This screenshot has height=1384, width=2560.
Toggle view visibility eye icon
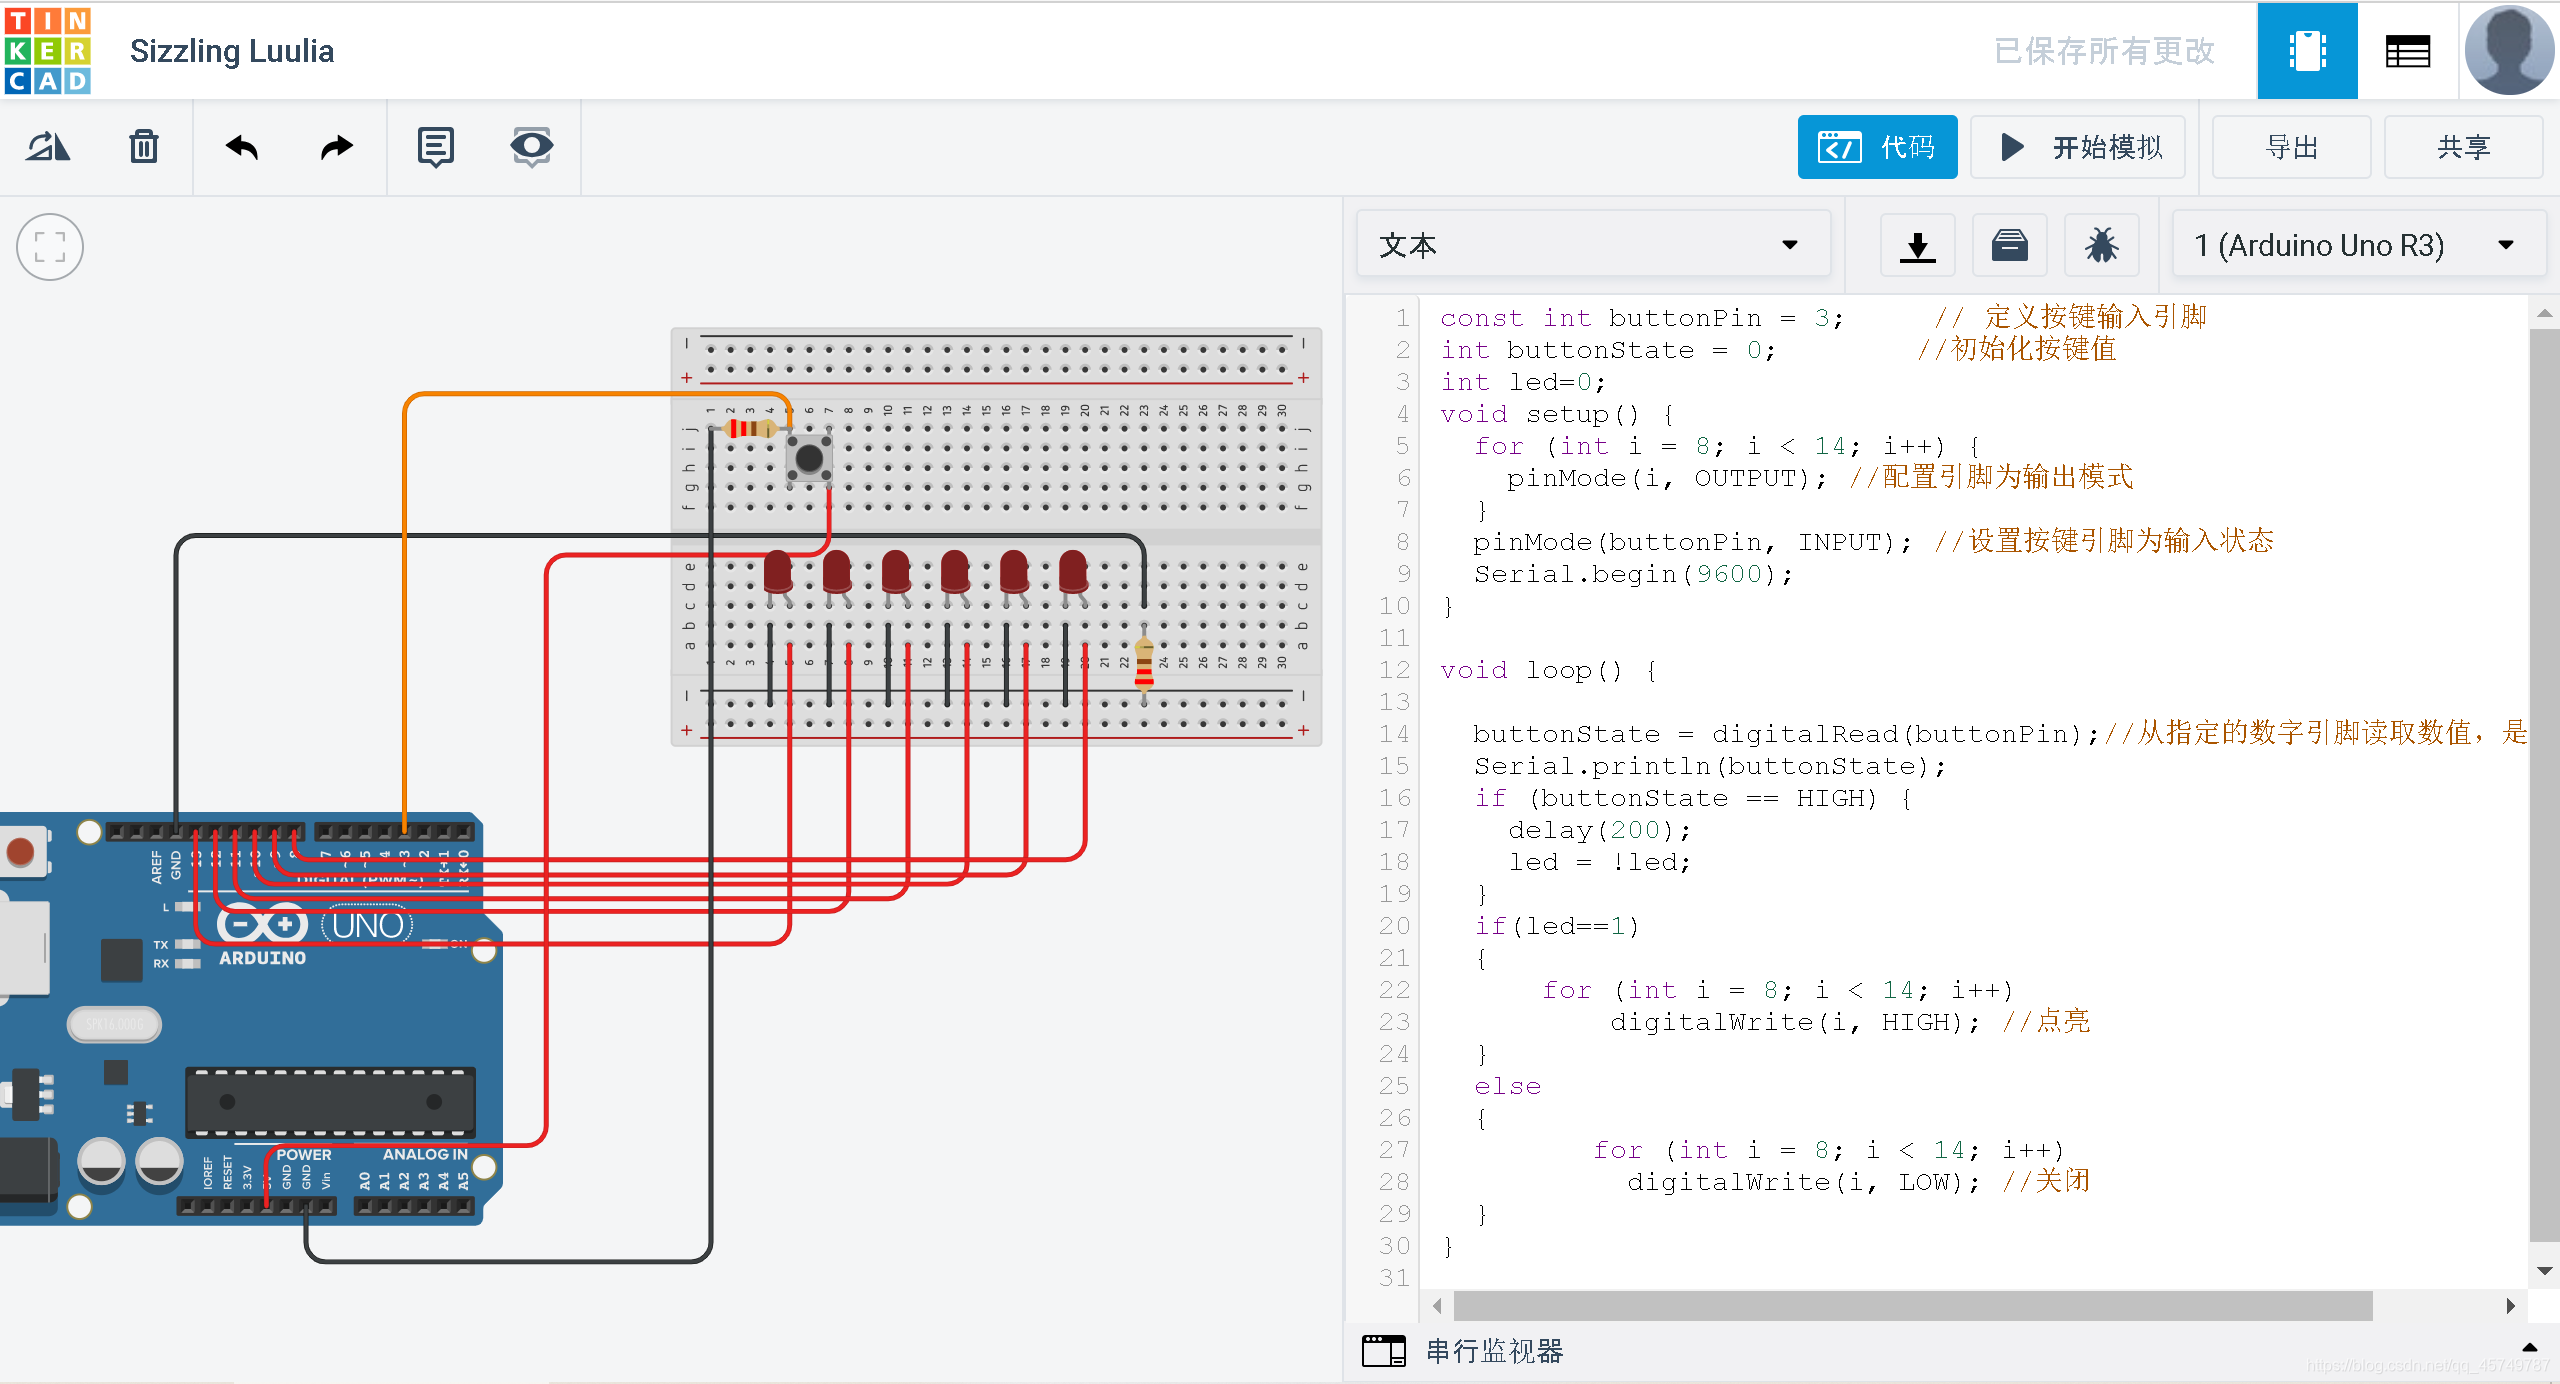[x=531, y=147]
